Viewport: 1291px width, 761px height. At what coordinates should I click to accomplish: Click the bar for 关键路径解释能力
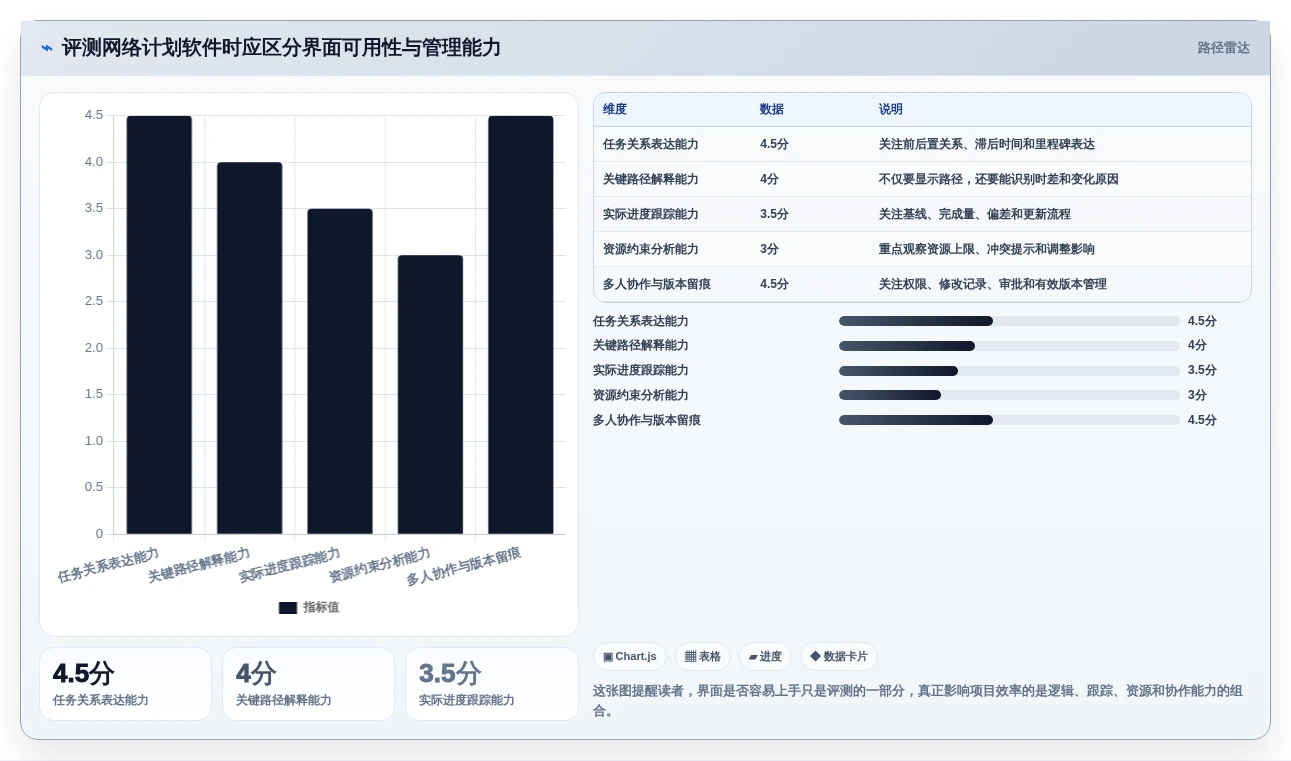pos(250,348)
